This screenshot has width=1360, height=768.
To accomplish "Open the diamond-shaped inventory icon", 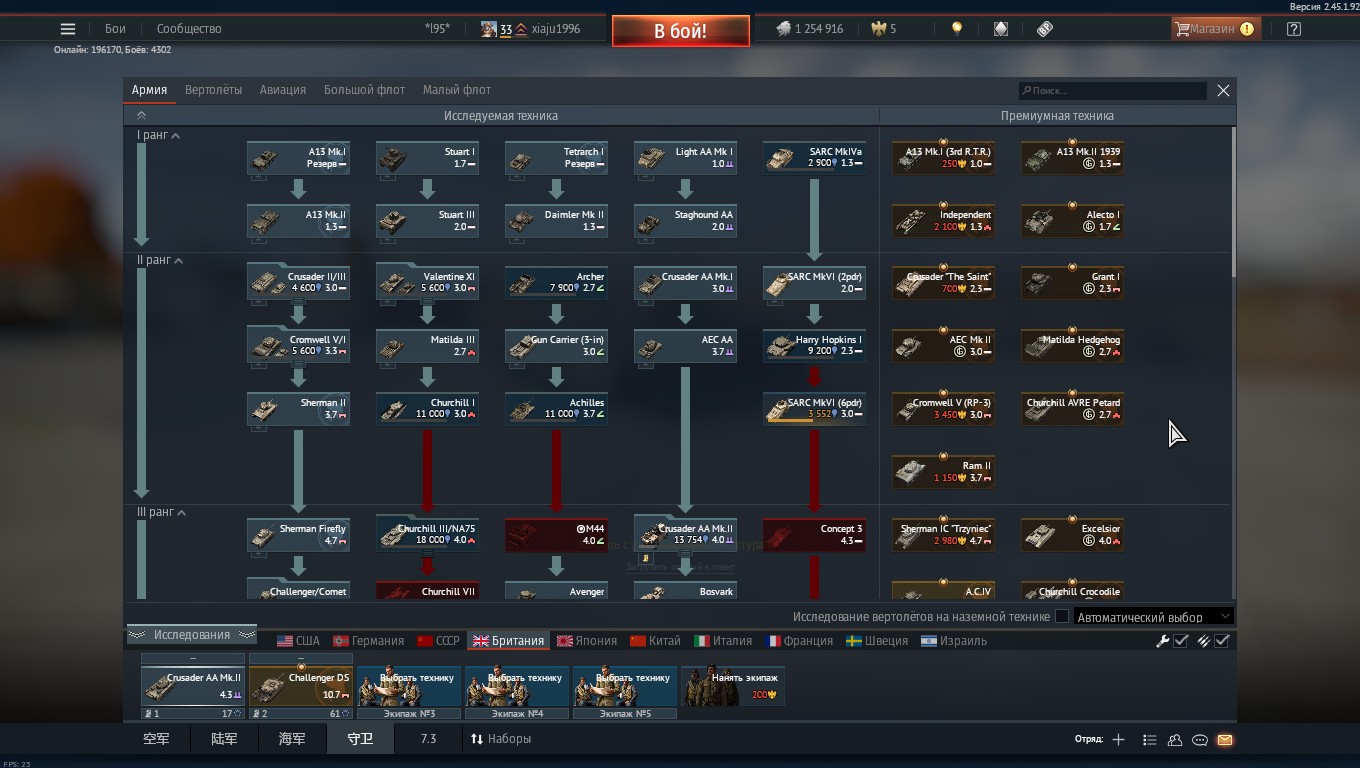I will pos(1001,29).
